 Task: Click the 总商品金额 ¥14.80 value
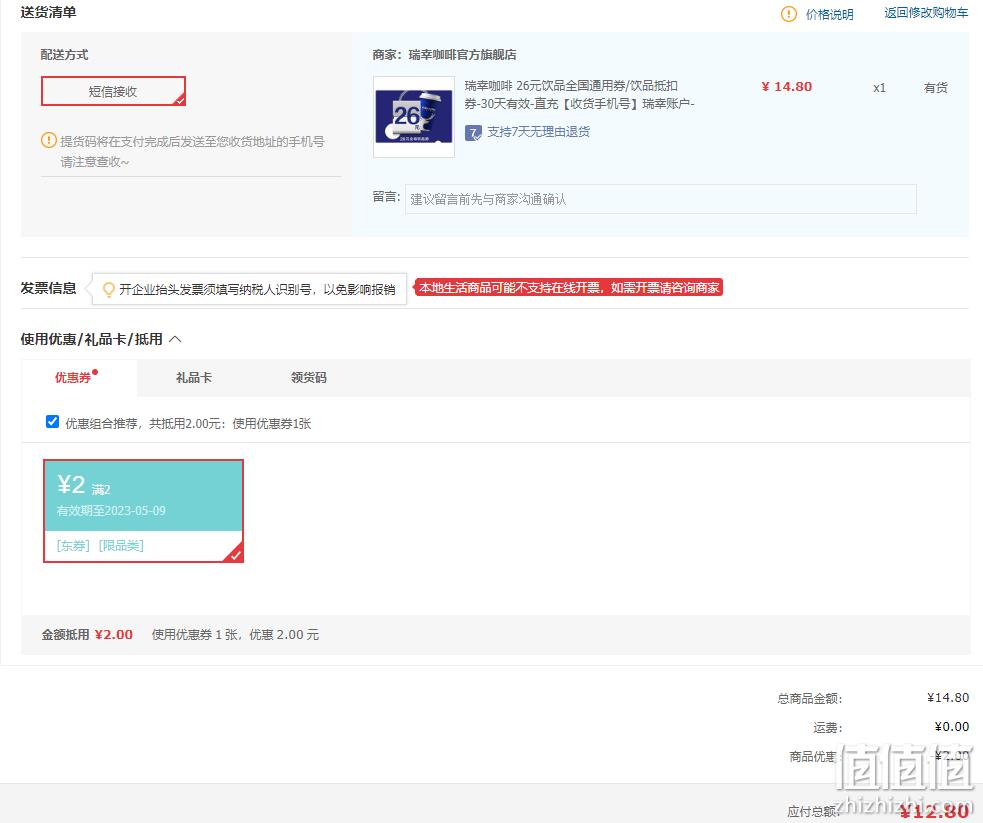[948, 698]
